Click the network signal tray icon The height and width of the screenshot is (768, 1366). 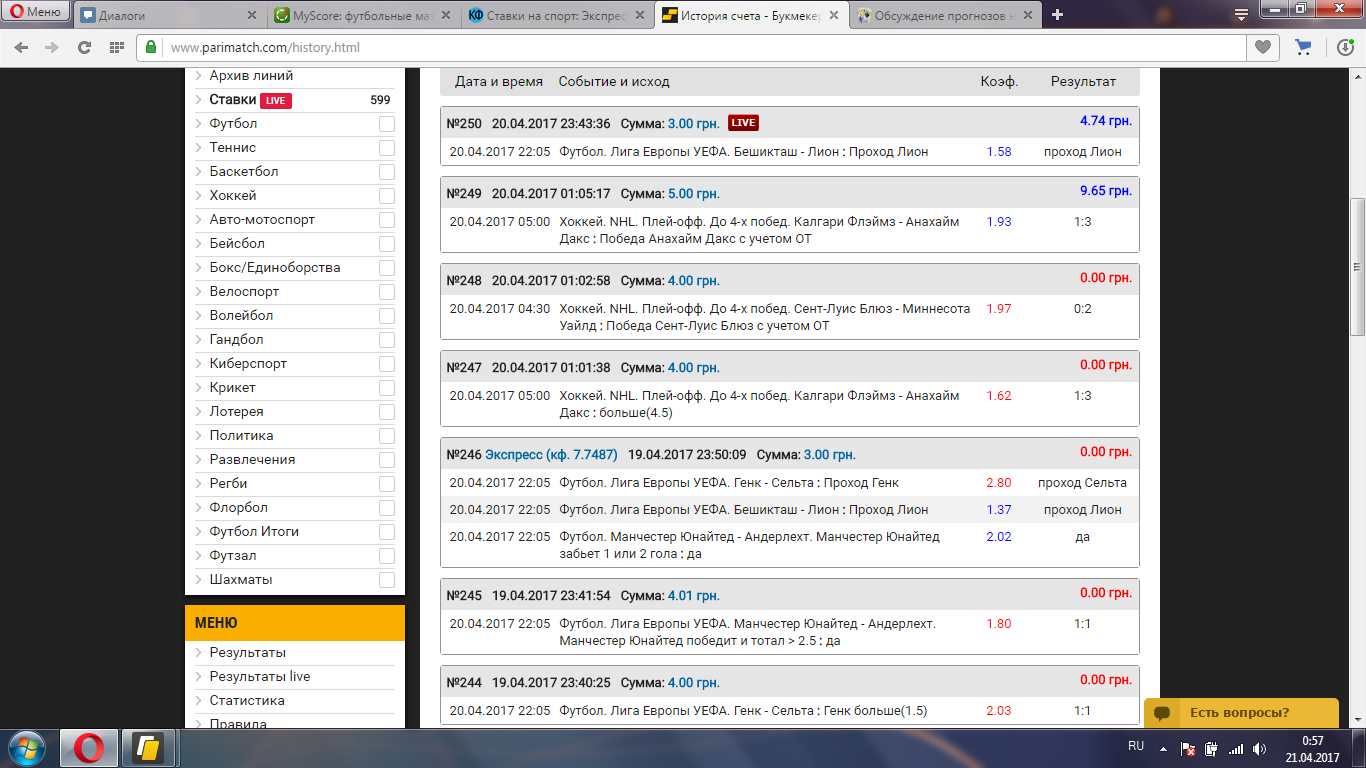[x=1235, y=748]
